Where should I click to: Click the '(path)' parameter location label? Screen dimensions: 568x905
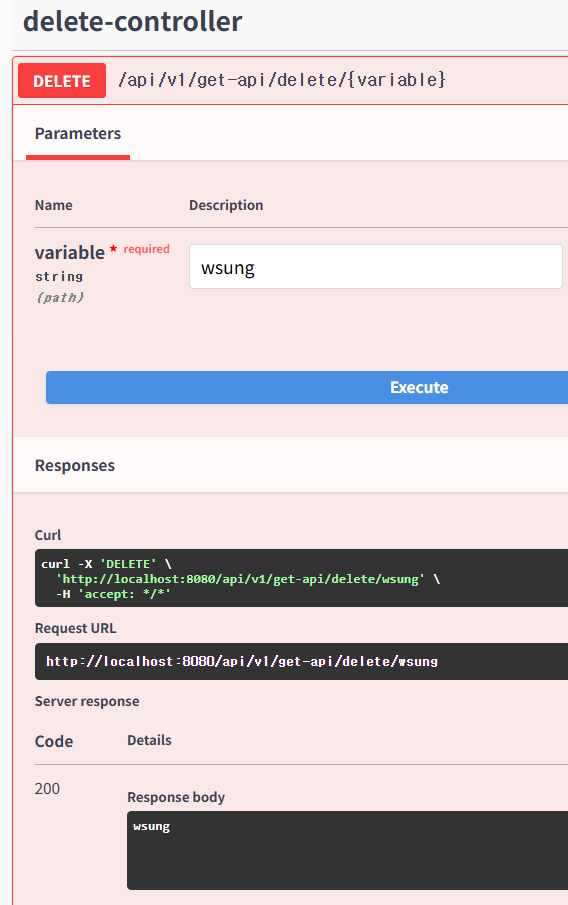[60, 297]
